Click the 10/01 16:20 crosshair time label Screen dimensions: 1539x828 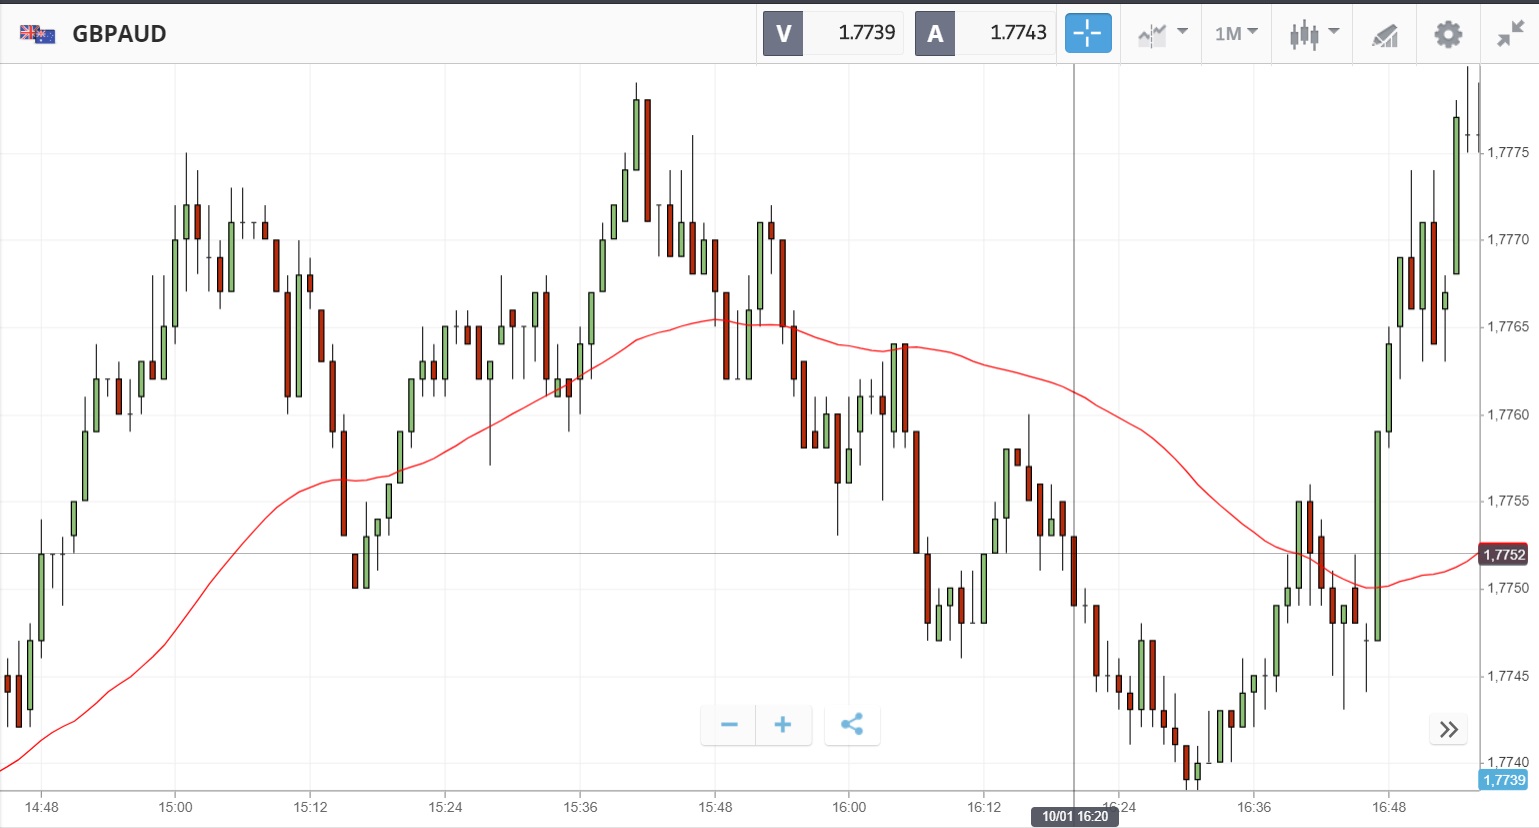(1075, 817)
